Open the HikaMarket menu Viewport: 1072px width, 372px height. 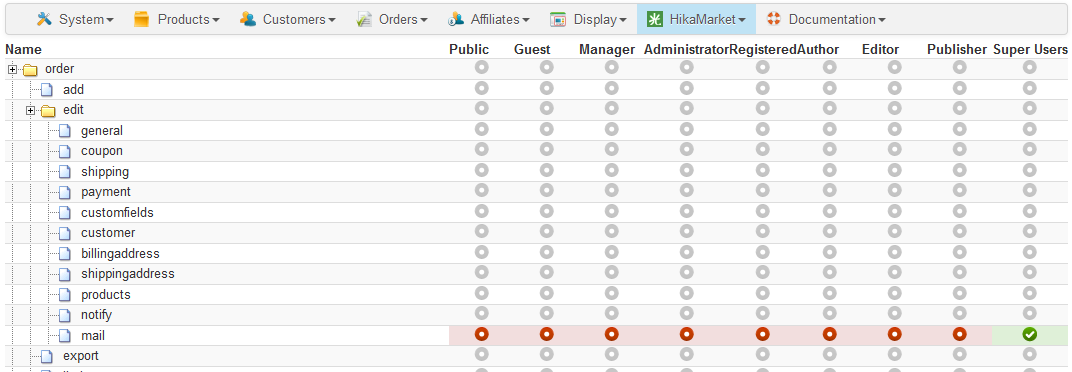(696, 19)
